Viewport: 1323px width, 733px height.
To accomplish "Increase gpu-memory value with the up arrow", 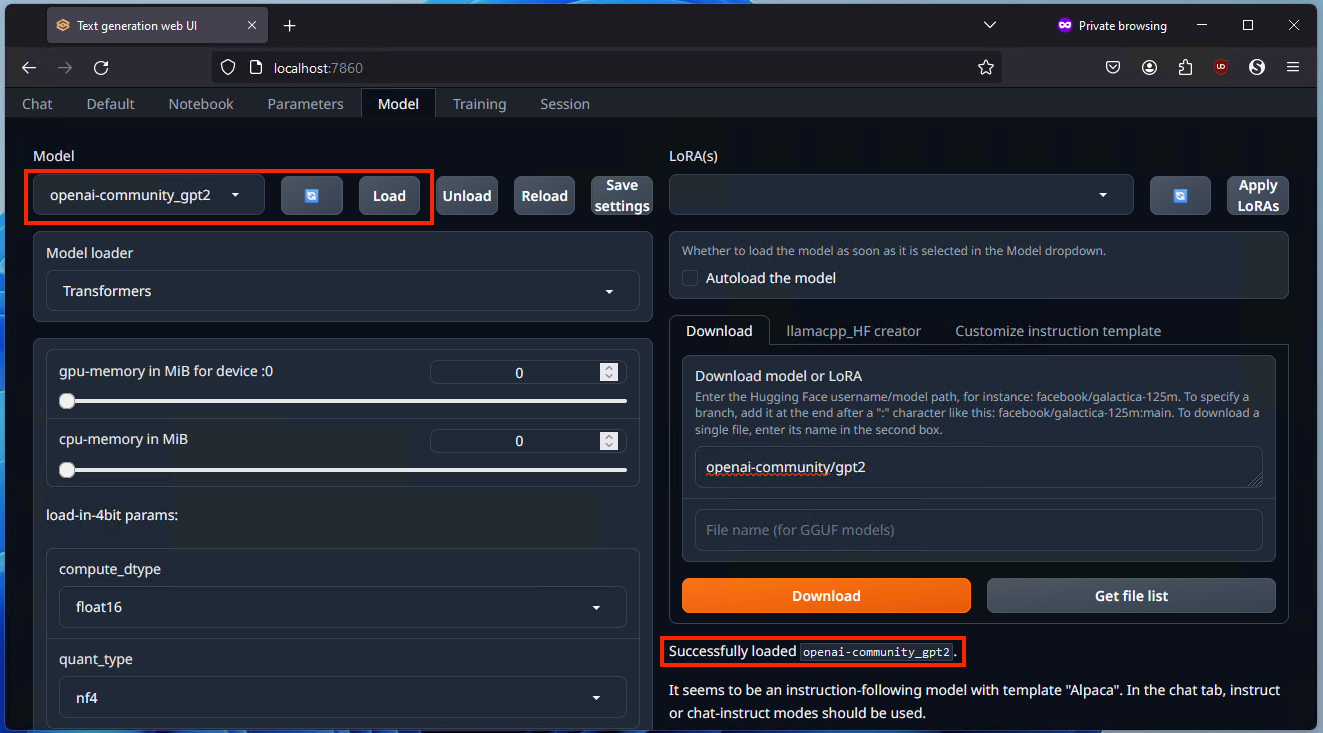I will 608,368.
